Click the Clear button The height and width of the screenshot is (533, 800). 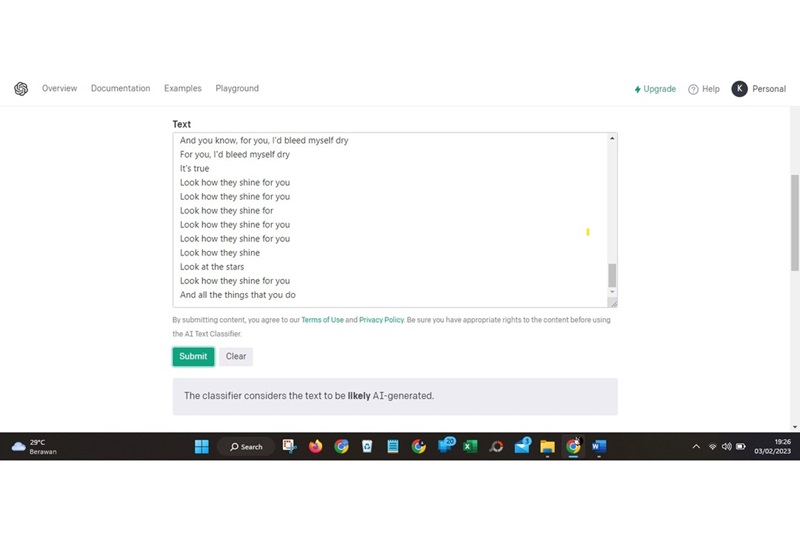pyautogui.click(x=236, y=356)
